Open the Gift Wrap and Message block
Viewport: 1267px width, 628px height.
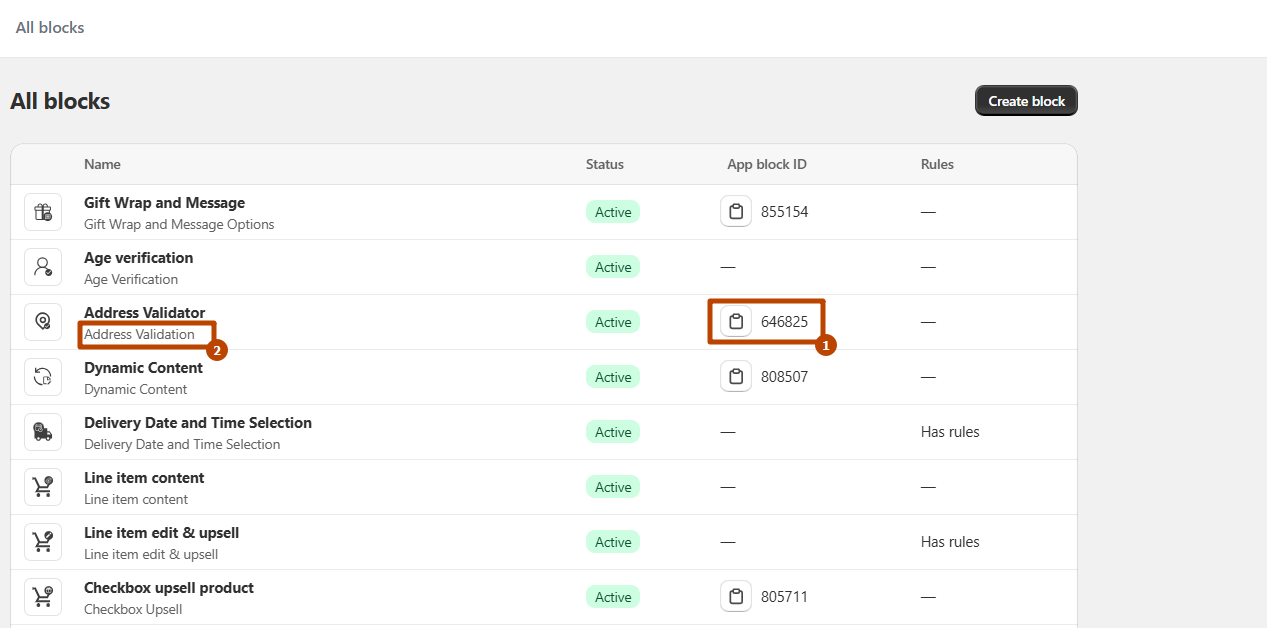pos(164,203)
